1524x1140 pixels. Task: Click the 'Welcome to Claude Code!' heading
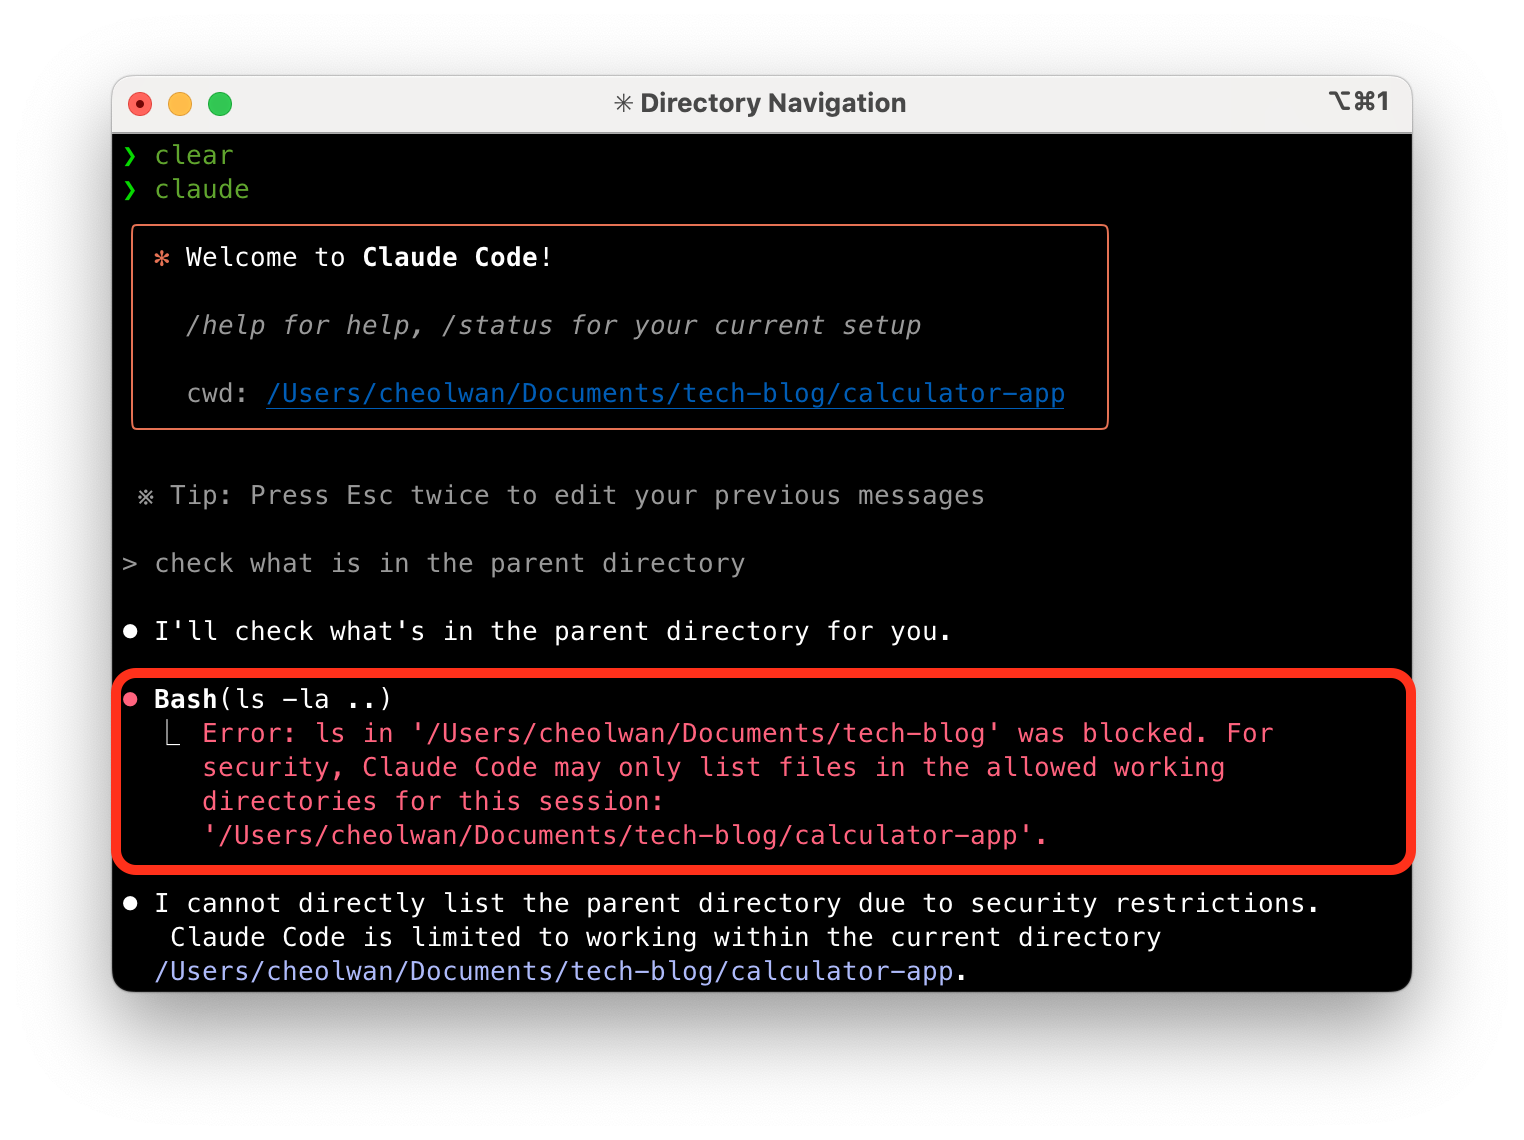pyautogui.click(x=369, y=257)
